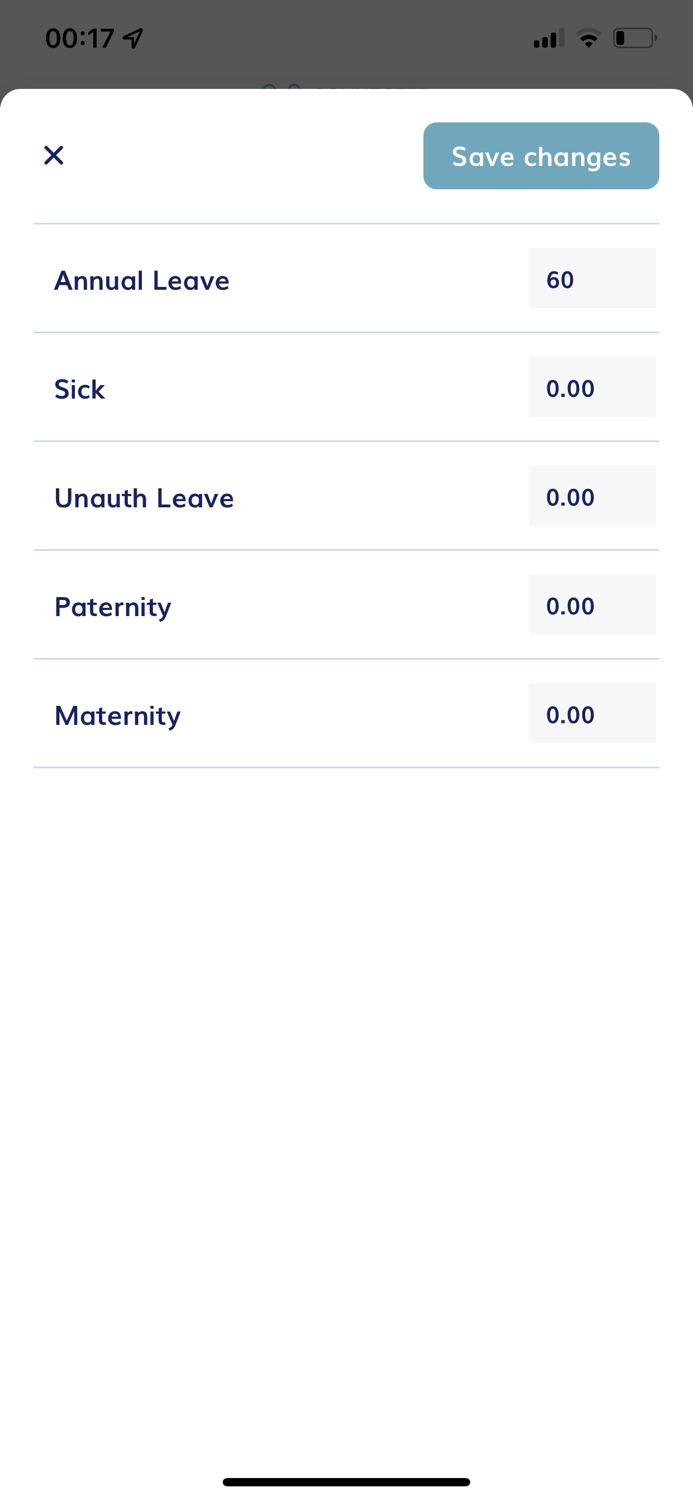Tap the Unauth Leave row label
693x1500 pixels.
click(x=144, y=498)
